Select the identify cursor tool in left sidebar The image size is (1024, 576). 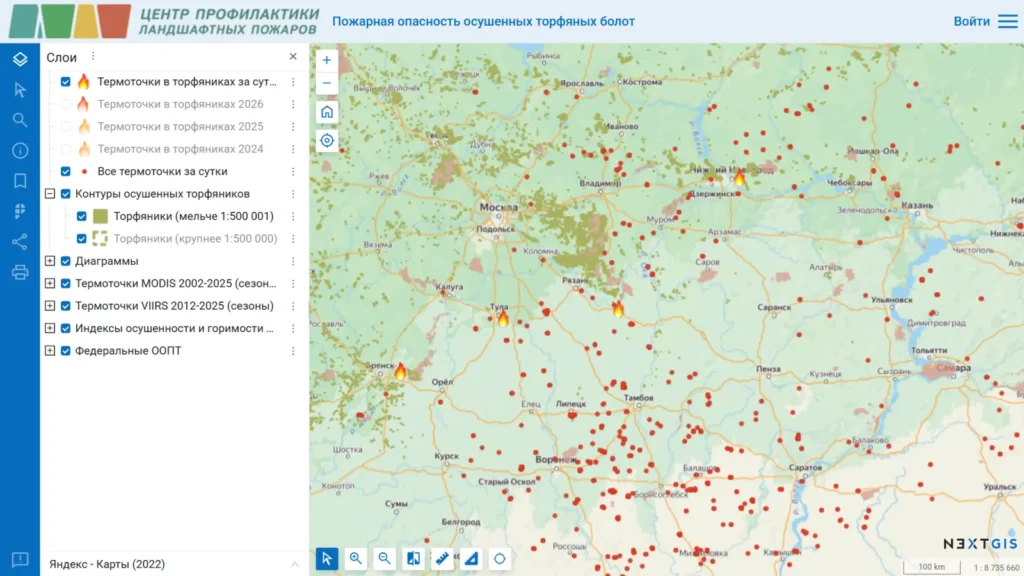pyautogui.click(x=20, y=89)
